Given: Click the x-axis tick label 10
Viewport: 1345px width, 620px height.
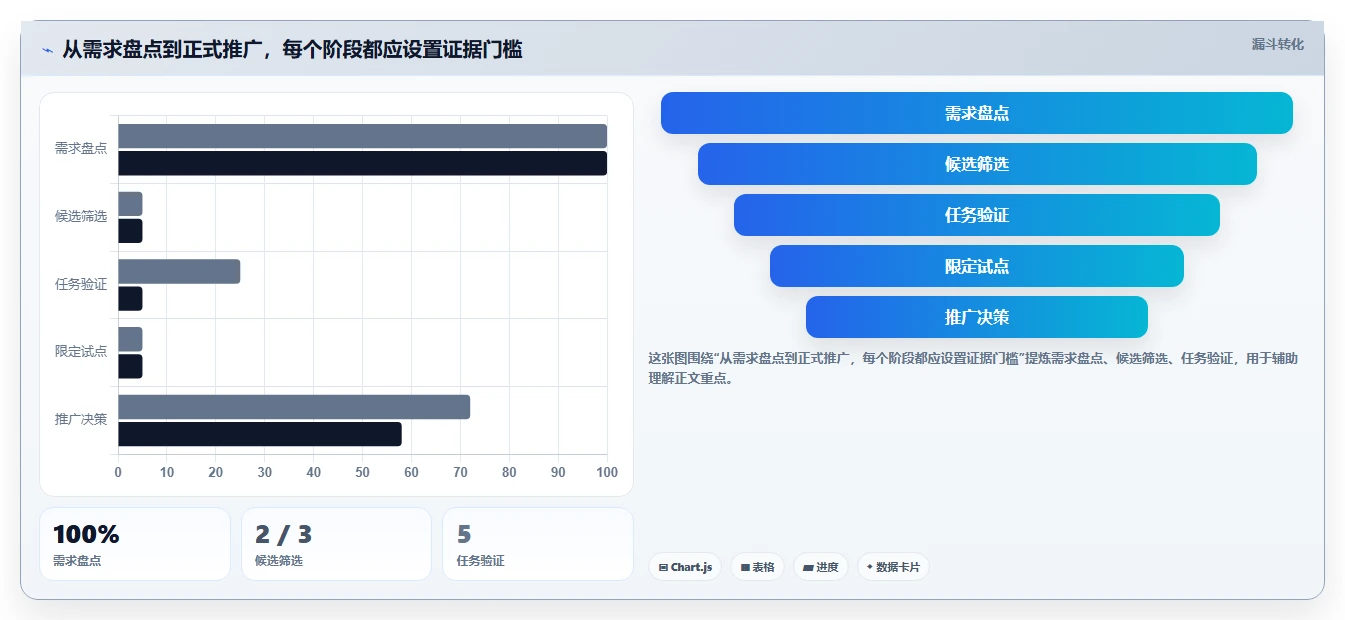Looking at the screenshot, I should [167, 473].
